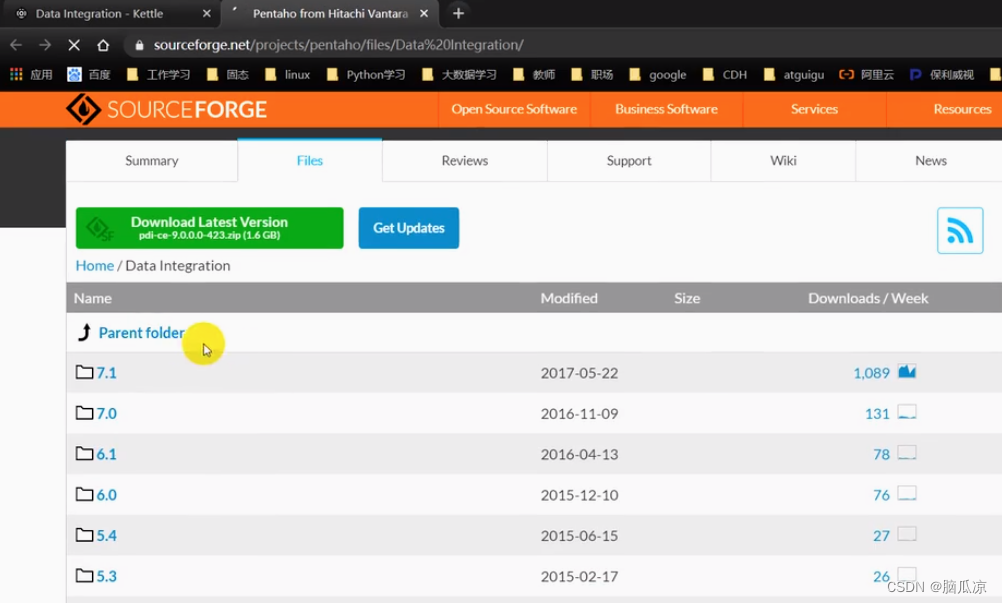Open a new browser tab
Image resolution: width=1002 pixels, height=603 pixels.
[x=458, y=13]
